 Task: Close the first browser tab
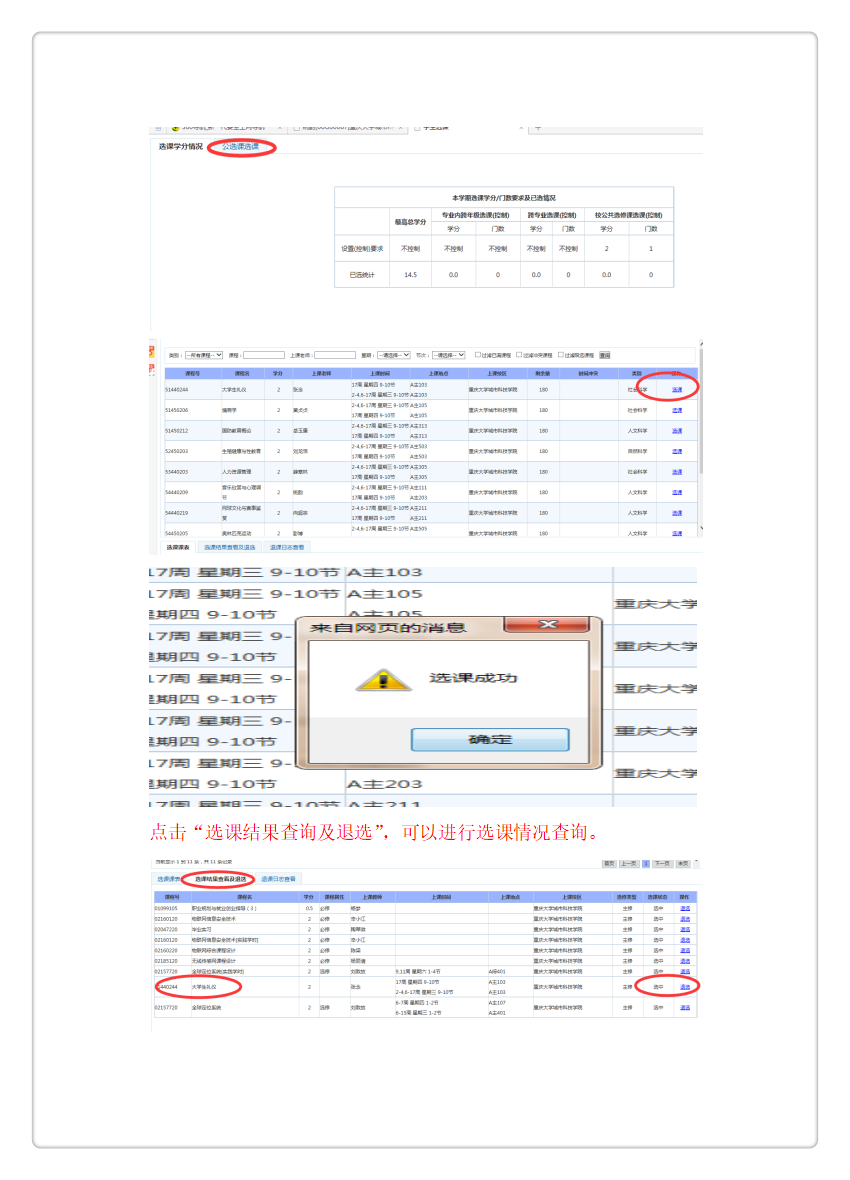tap(280, 128)
